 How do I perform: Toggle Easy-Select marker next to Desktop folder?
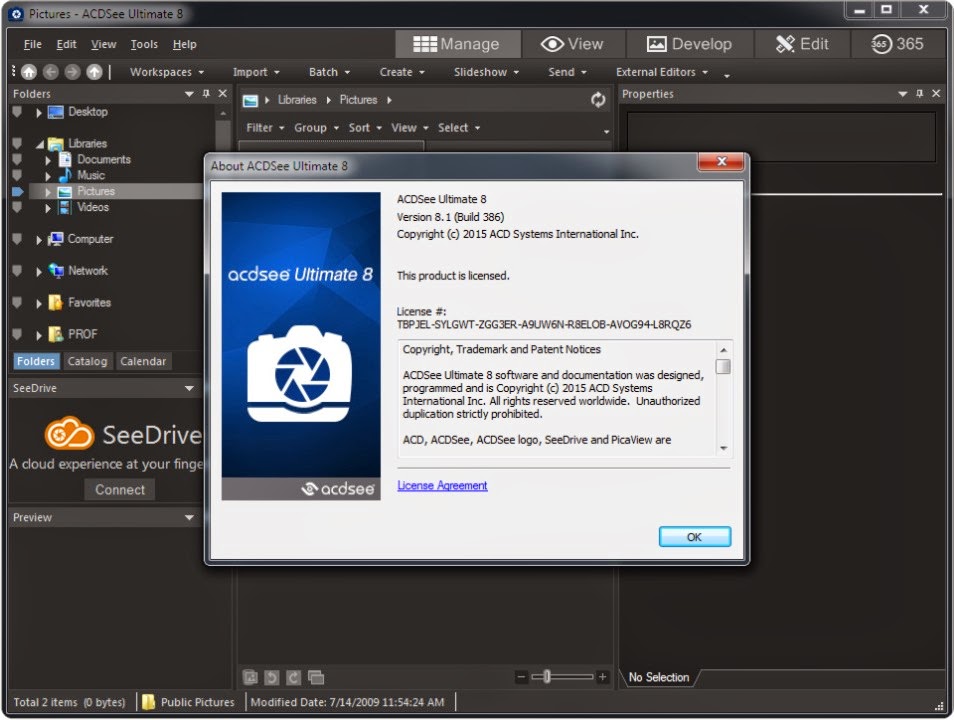pos(17,112)
